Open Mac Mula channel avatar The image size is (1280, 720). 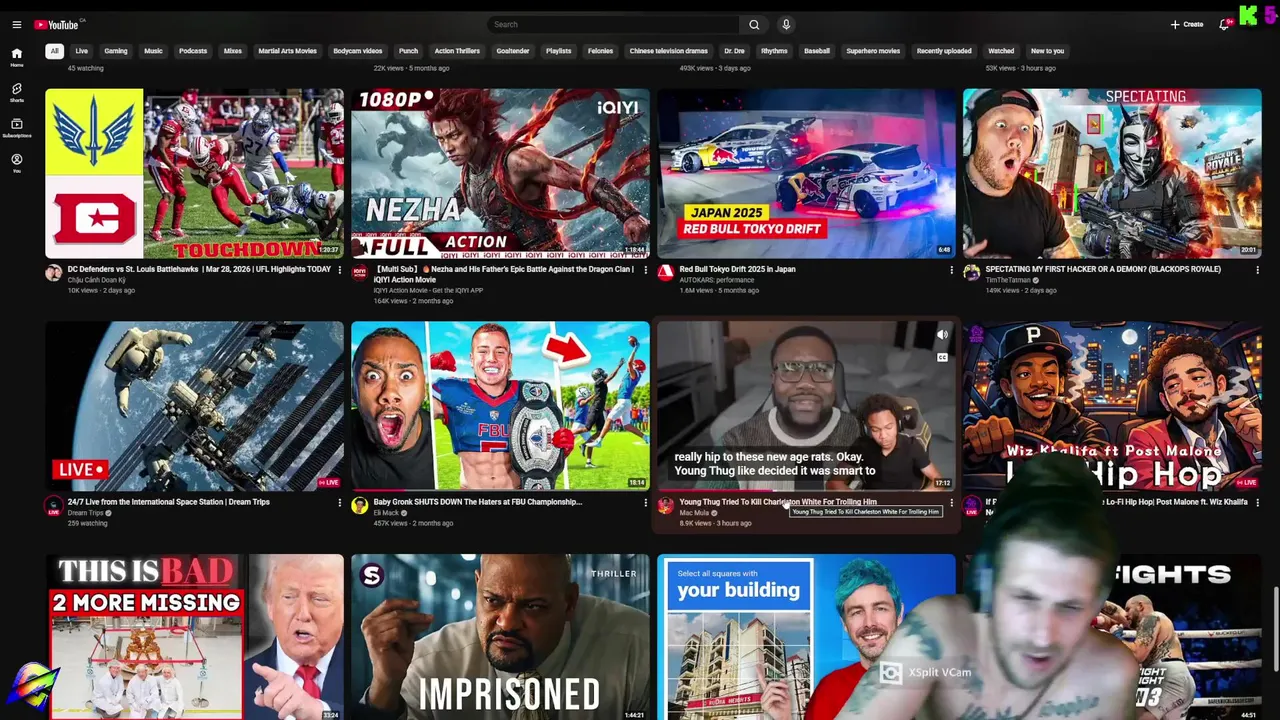665,506
